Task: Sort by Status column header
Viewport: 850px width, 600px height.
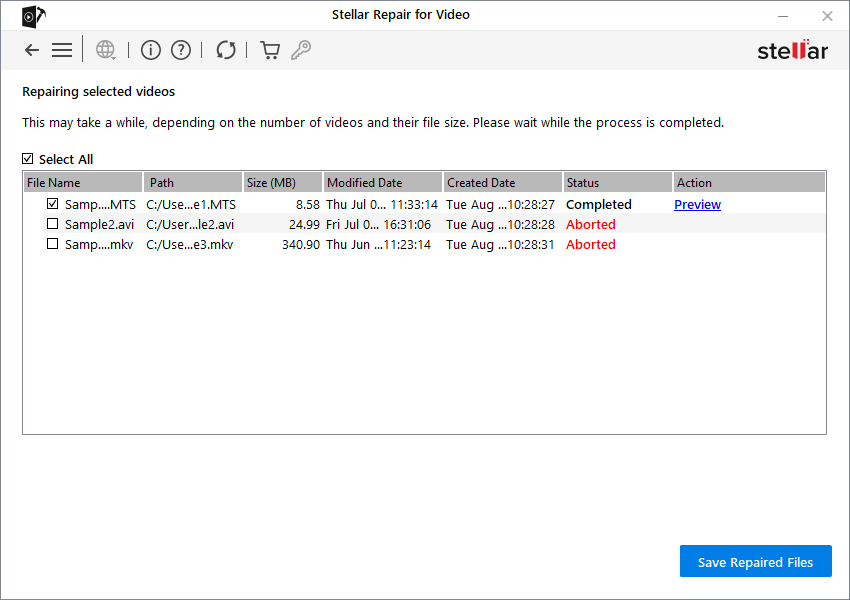Action: [617, 183]
